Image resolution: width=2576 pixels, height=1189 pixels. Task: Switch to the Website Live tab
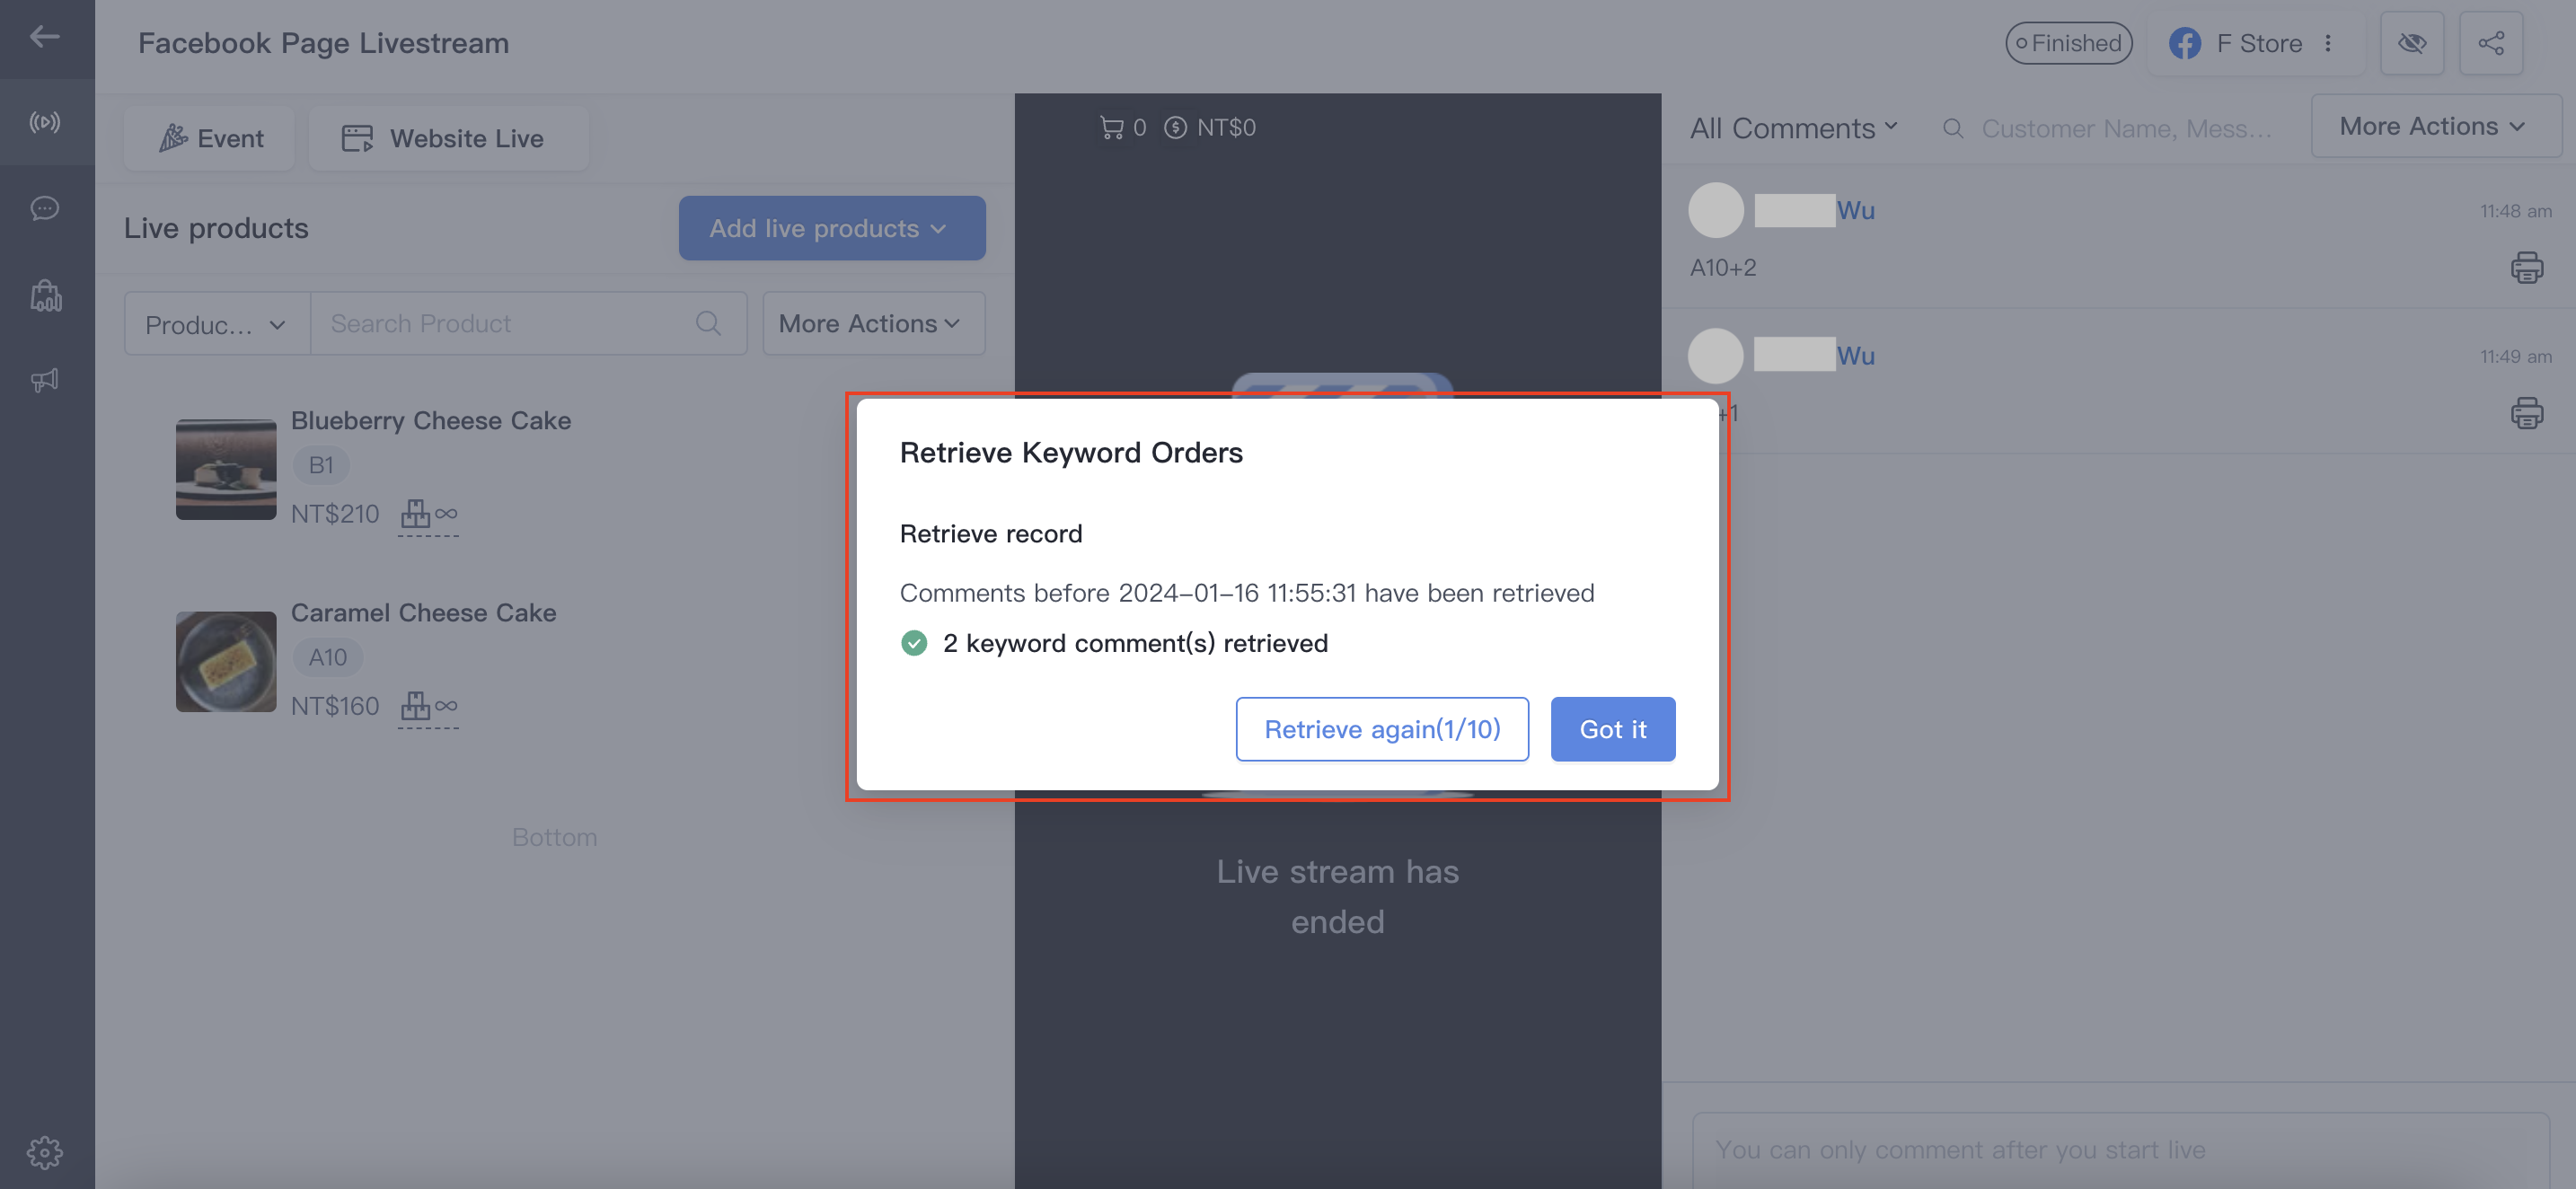[448, 138]
